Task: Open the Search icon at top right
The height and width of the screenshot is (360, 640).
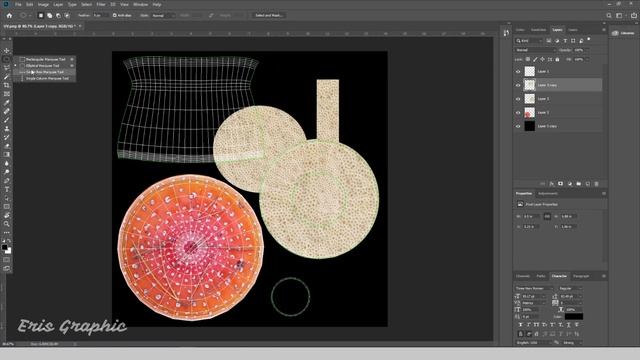Action: click(609, 16)
